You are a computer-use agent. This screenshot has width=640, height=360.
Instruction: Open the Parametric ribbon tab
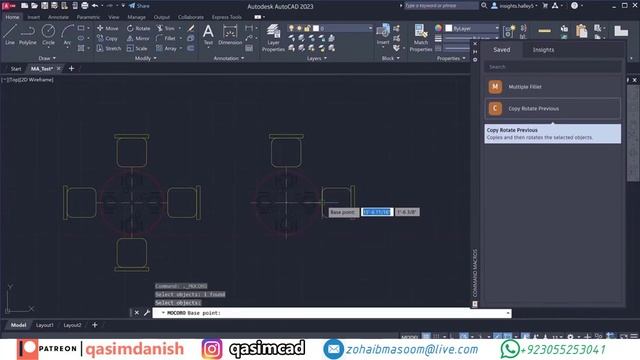click(x=88, y=17)
